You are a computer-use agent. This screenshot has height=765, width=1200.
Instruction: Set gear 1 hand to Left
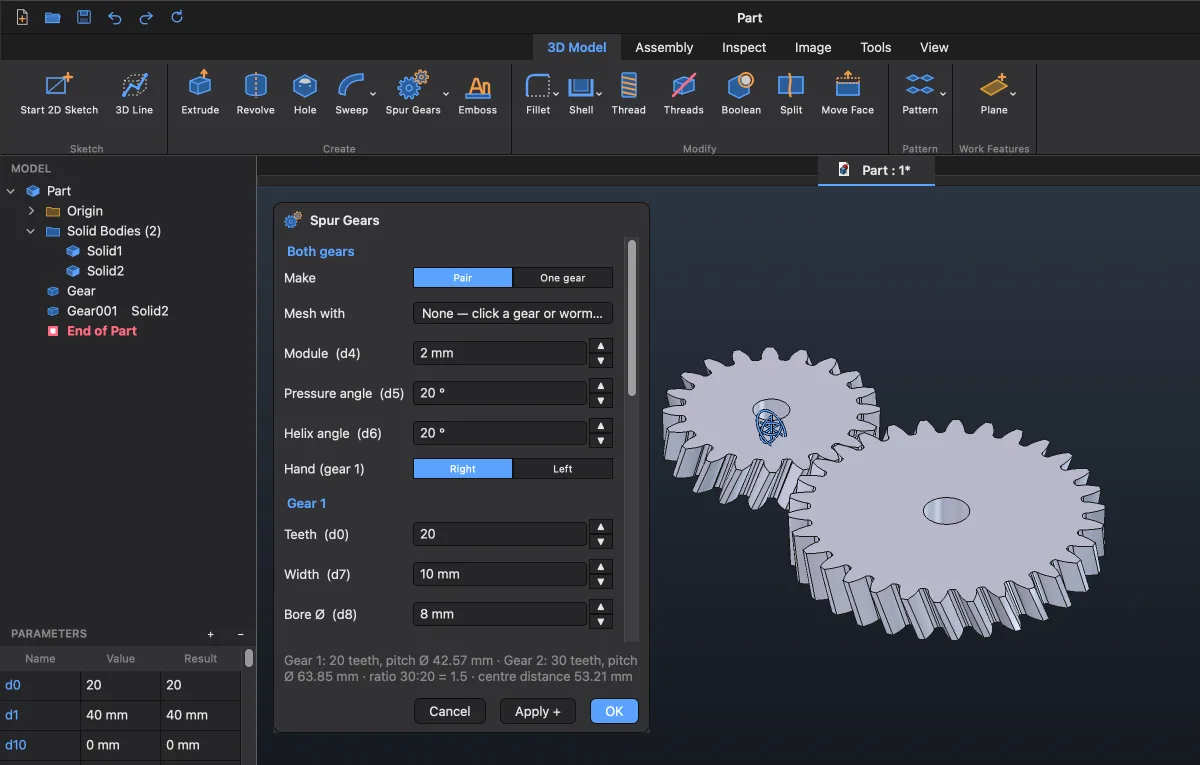click(x=563, y=469)
